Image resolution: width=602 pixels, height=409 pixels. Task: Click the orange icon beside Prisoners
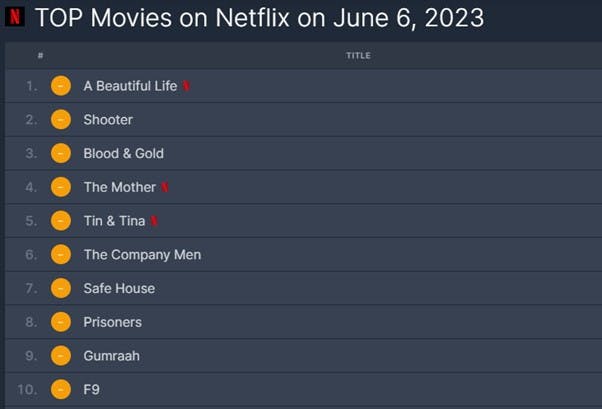tap(61, 322)
